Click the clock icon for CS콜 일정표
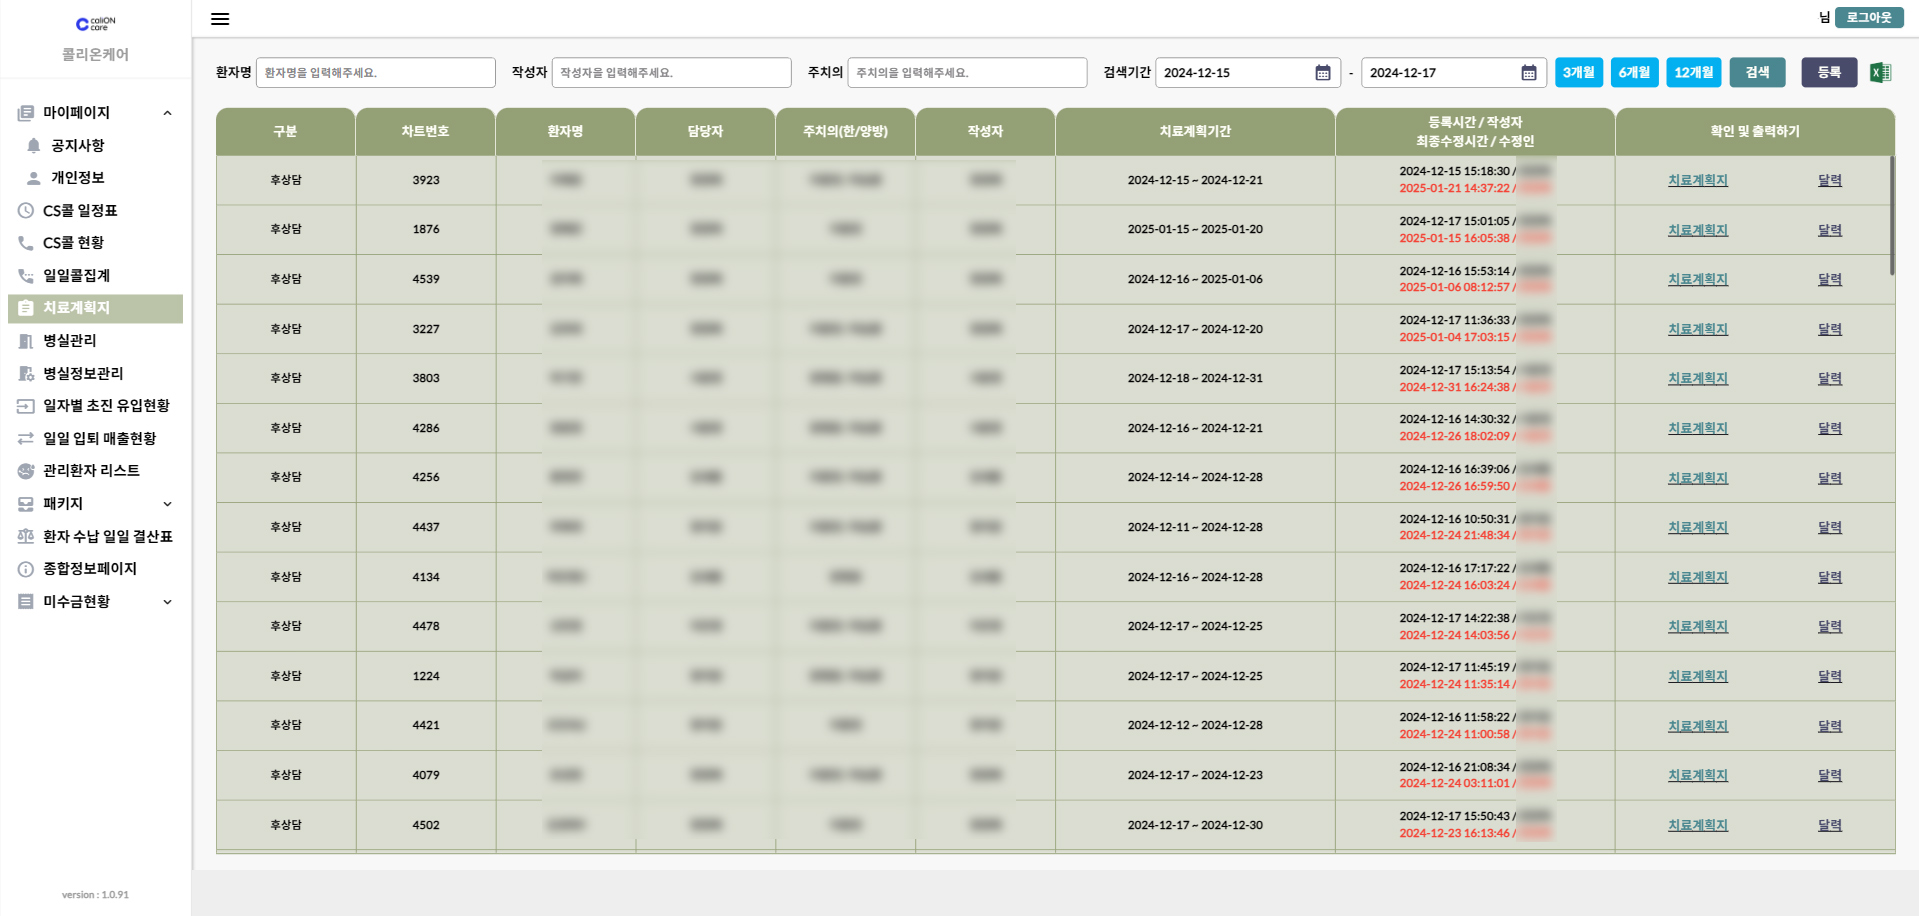1919x916 pixels. pos(26,211)
